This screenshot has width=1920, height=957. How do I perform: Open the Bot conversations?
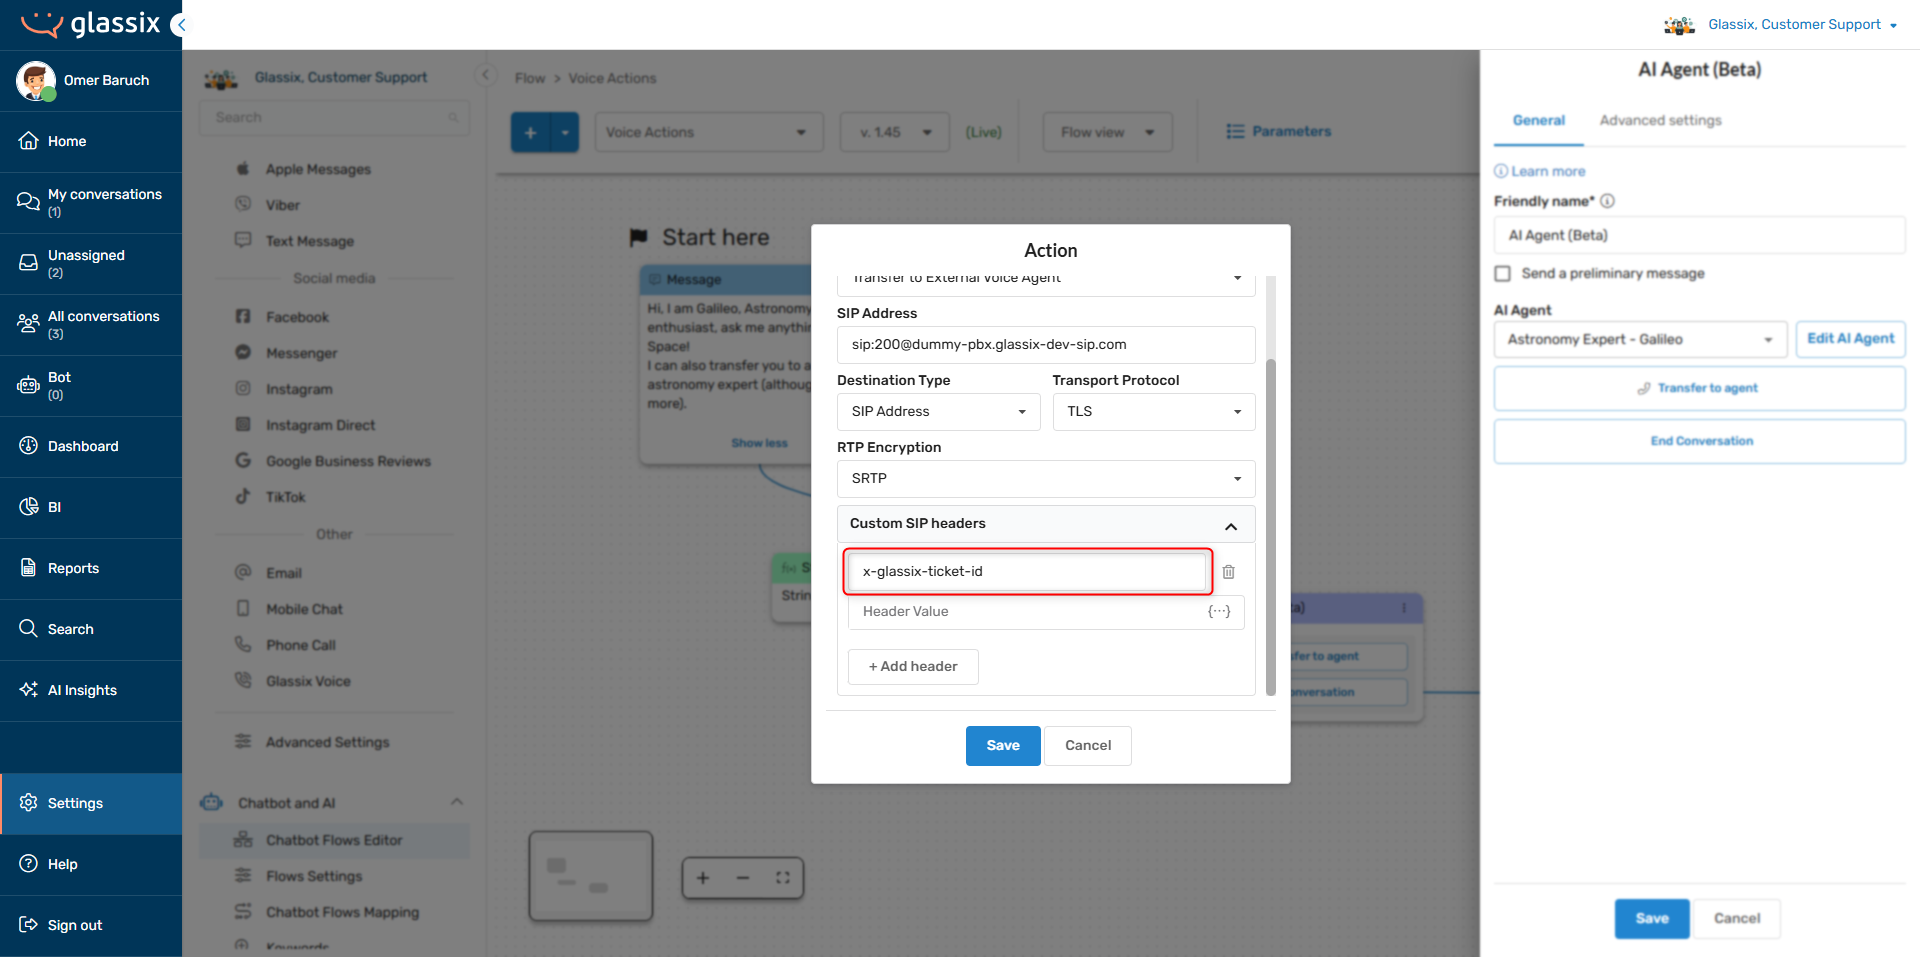(x=91, y=386)
